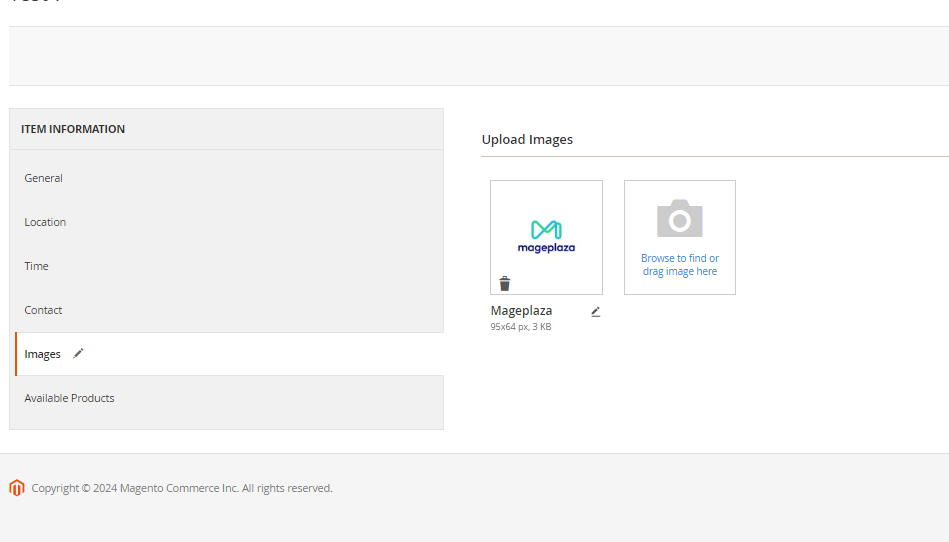
Task: Delete the Mageplaza image using trash icon
Action: pyautogui.click(x=505, y=284)
